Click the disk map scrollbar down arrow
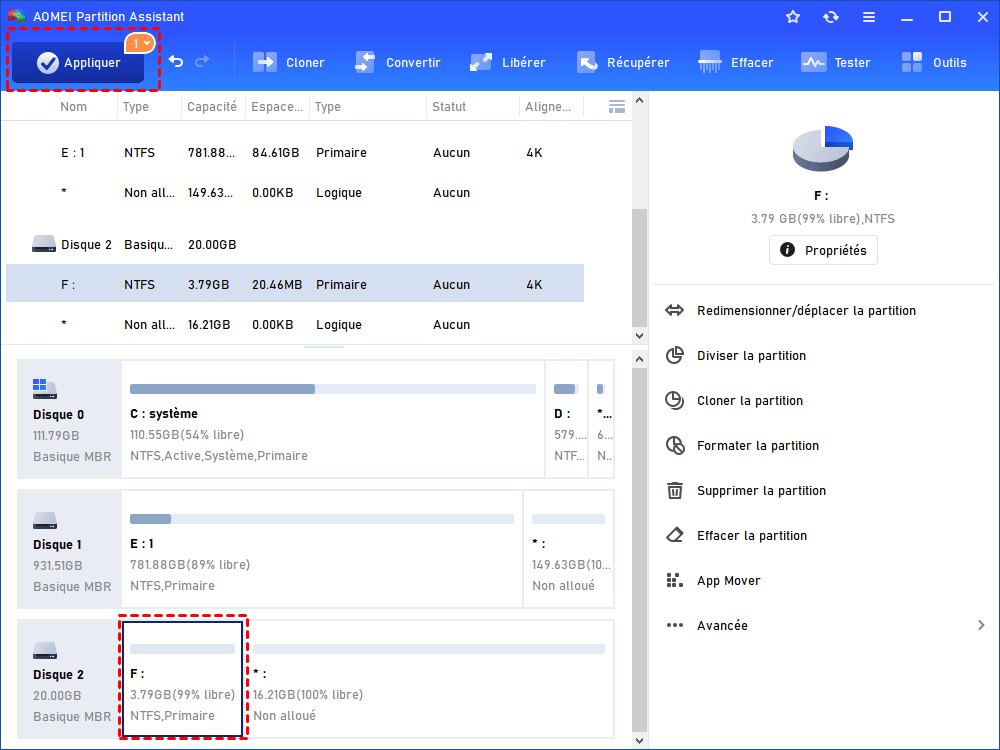Viewport: 1000px width, 750px height. pos(639,740)
